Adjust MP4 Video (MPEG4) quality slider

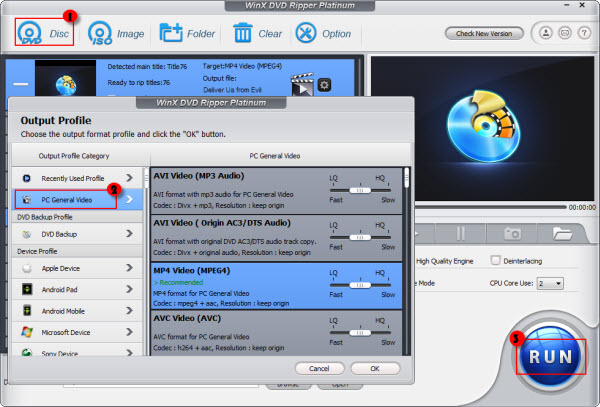[x=360, y=285]
